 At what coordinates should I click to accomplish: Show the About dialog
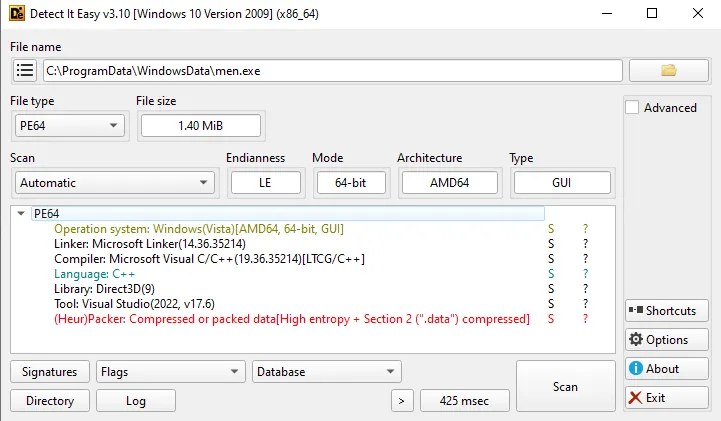(666, 368)
